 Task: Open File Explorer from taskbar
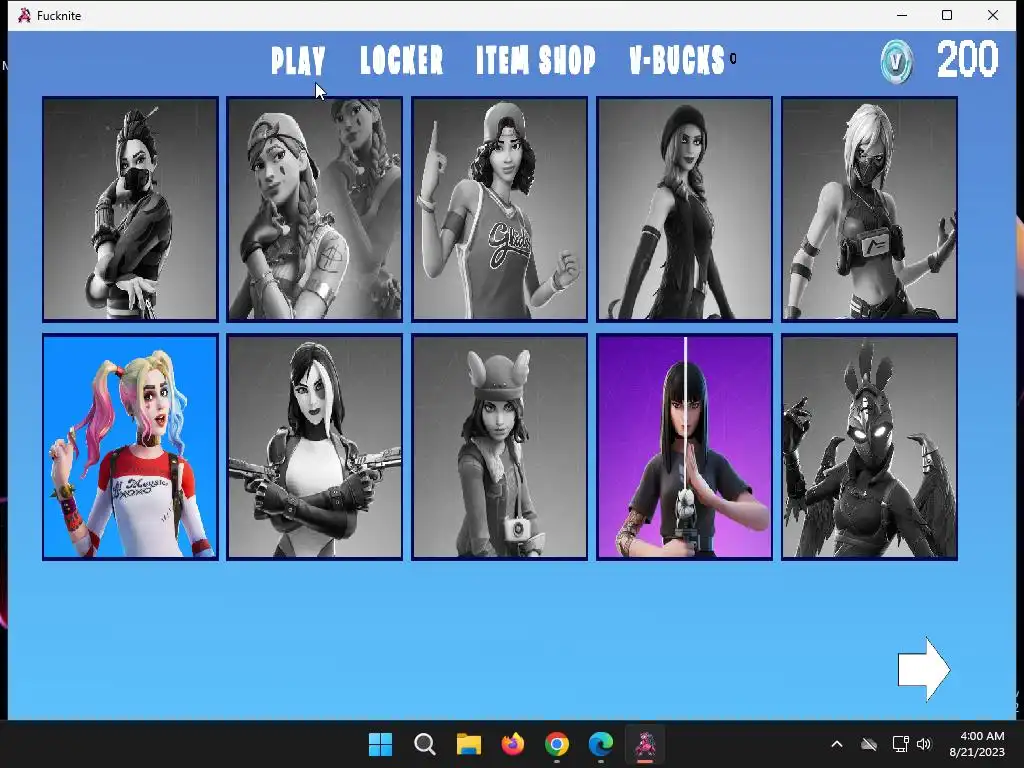468,744
